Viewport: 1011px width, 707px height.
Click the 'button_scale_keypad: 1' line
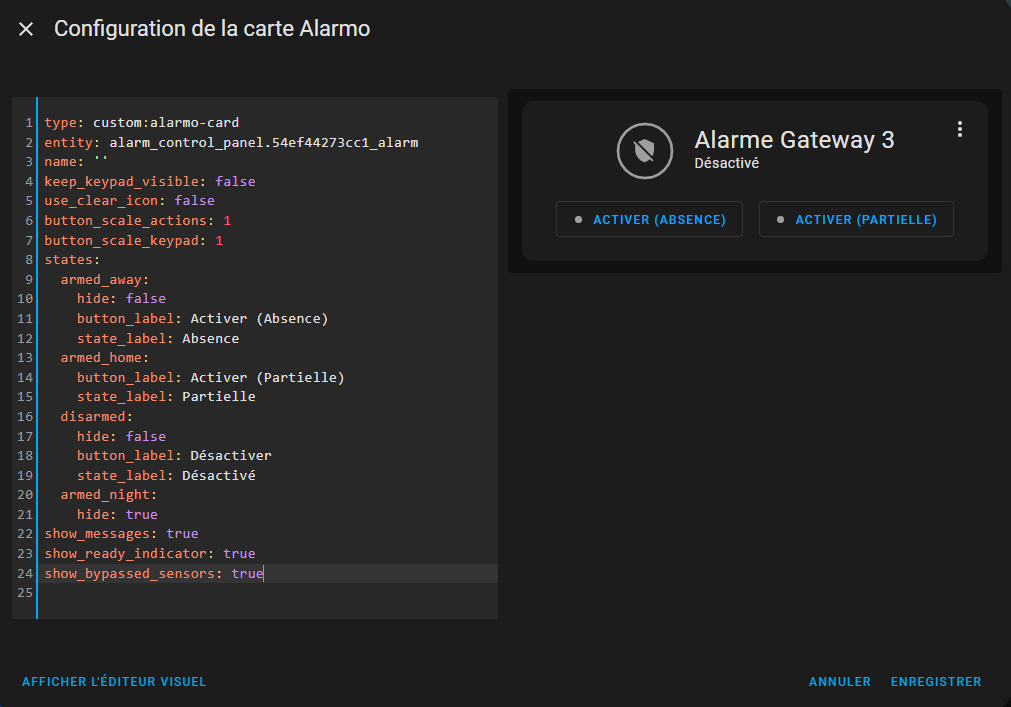[x=133, y=240]
